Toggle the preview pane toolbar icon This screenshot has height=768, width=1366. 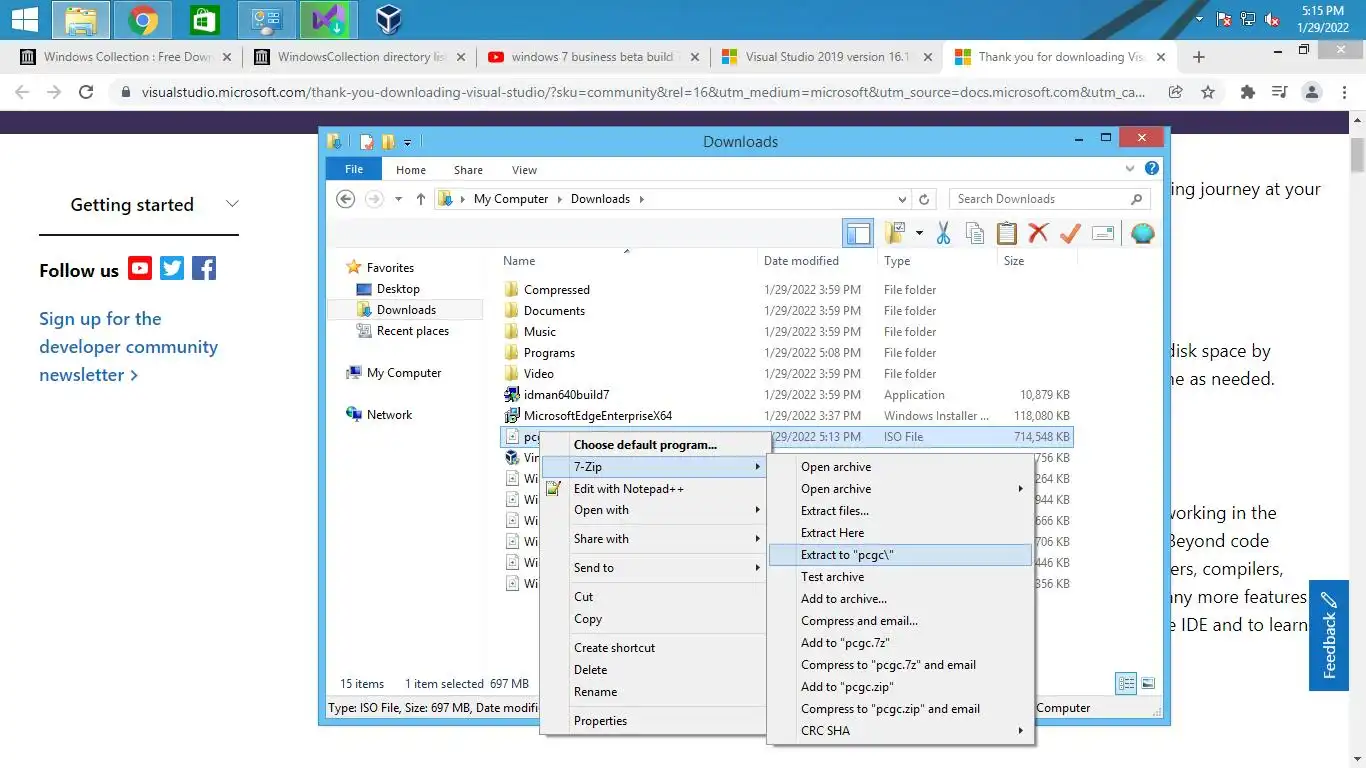click(x=858, y=233)
